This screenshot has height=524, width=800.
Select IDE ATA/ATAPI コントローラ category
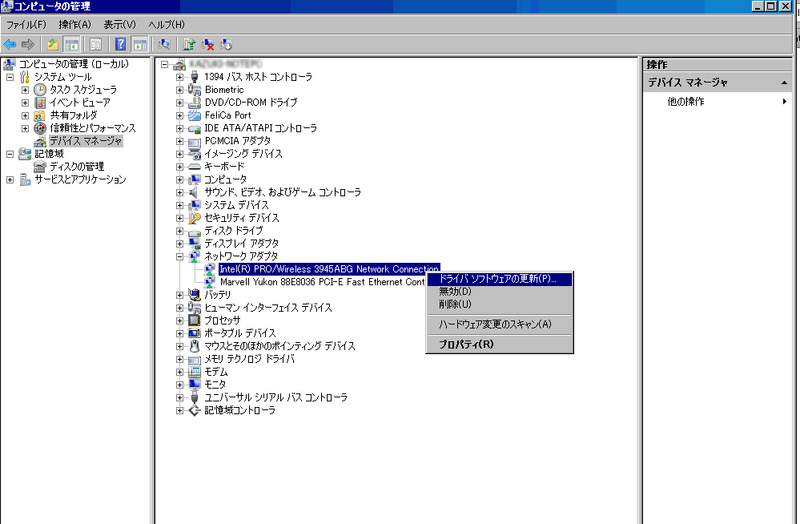(x=261, y=128)
